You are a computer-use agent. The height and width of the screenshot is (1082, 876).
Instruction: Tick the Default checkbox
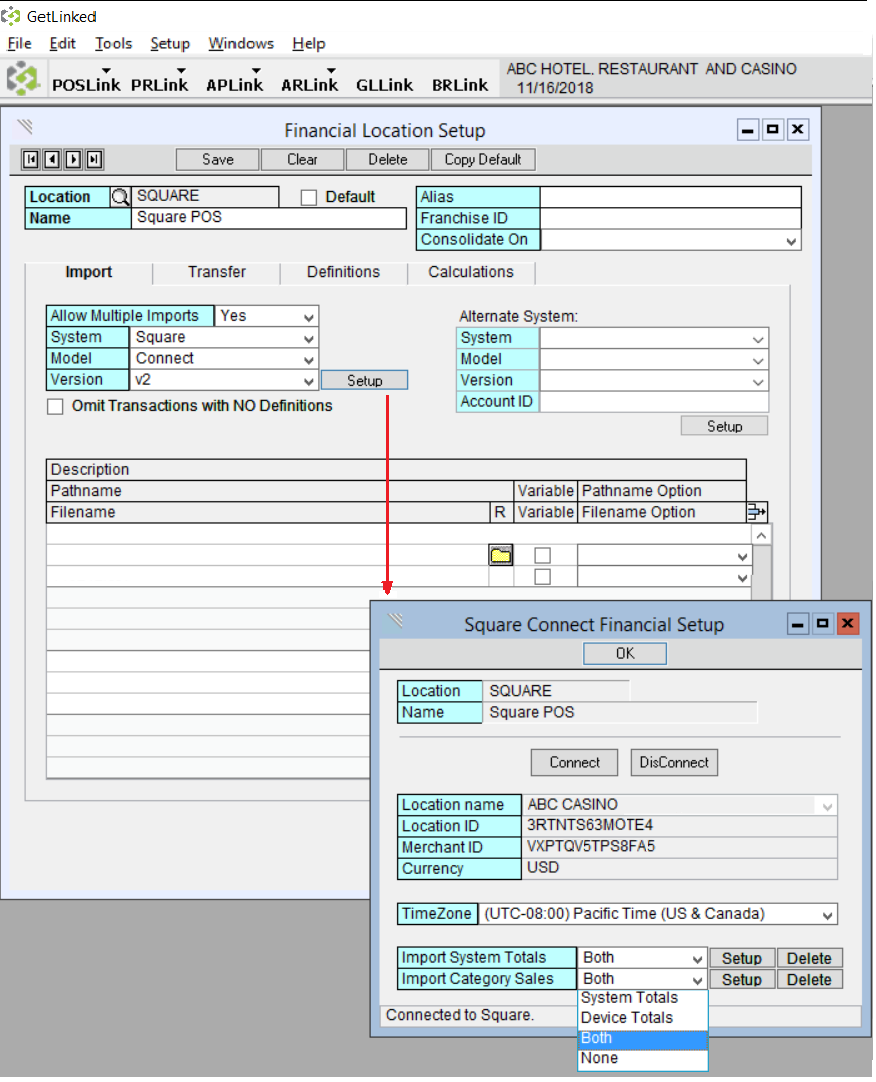click(309, 197)
